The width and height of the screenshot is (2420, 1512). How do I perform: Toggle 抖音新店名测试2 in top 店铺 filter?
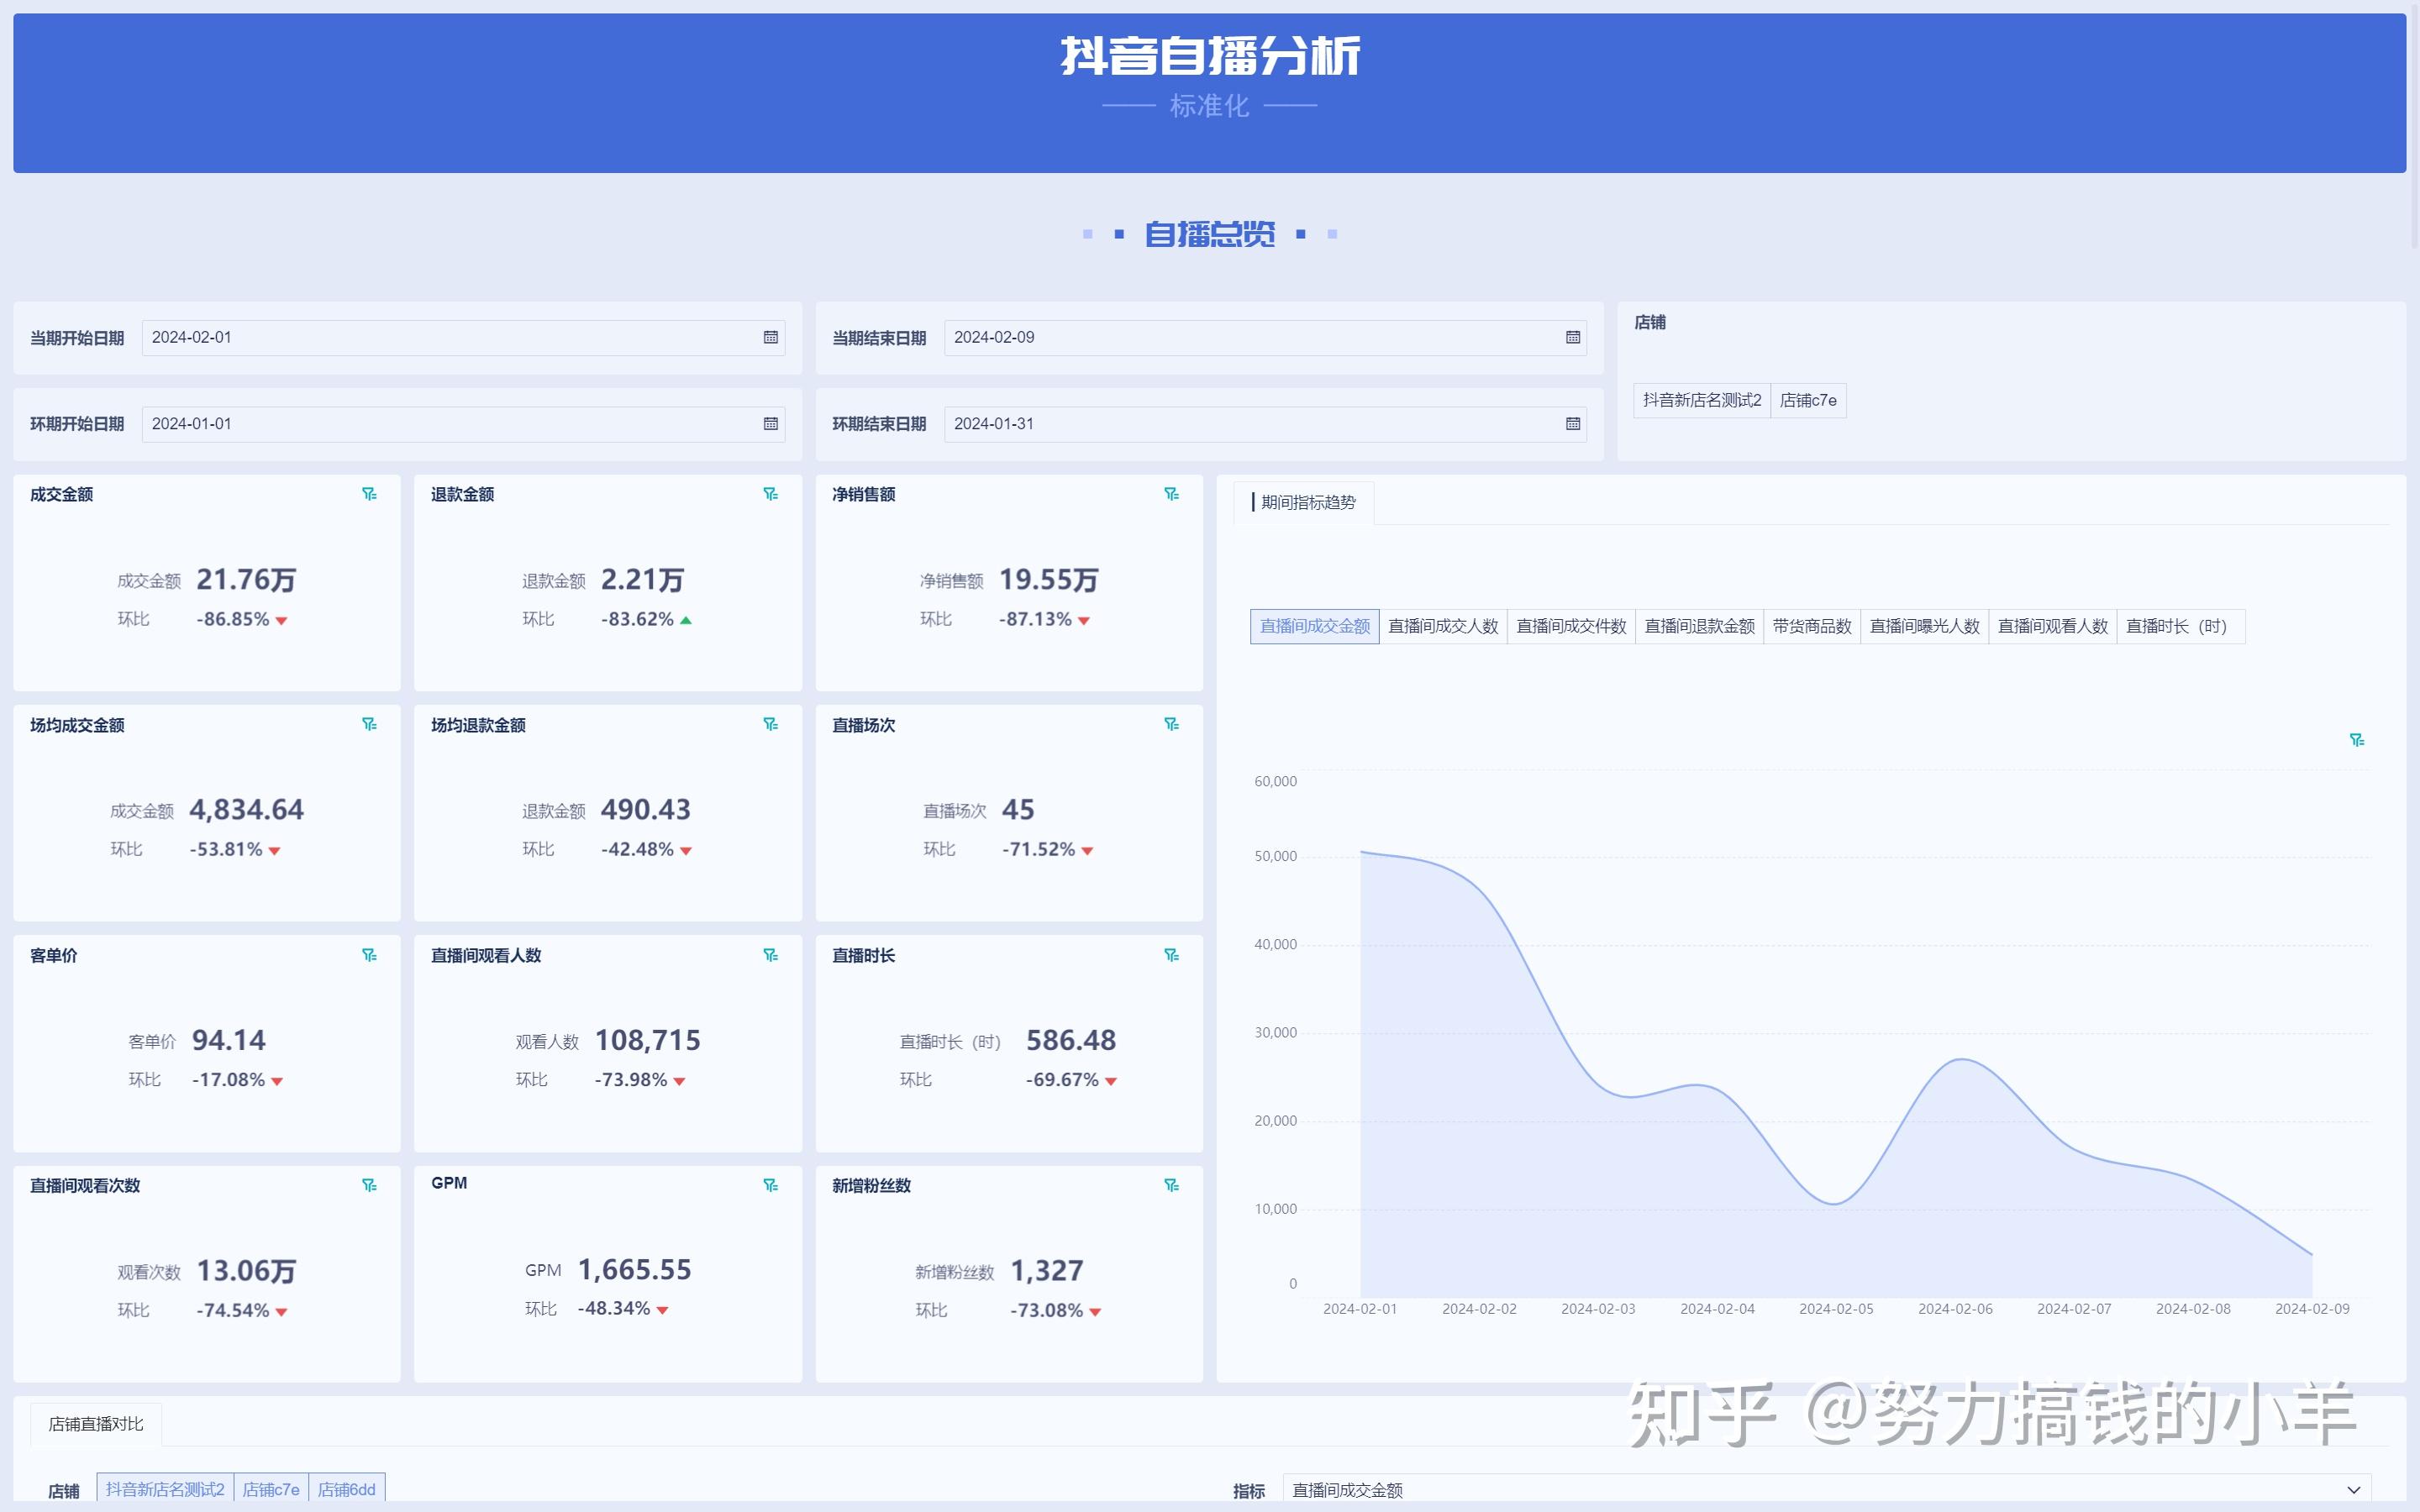(1702, 400)
